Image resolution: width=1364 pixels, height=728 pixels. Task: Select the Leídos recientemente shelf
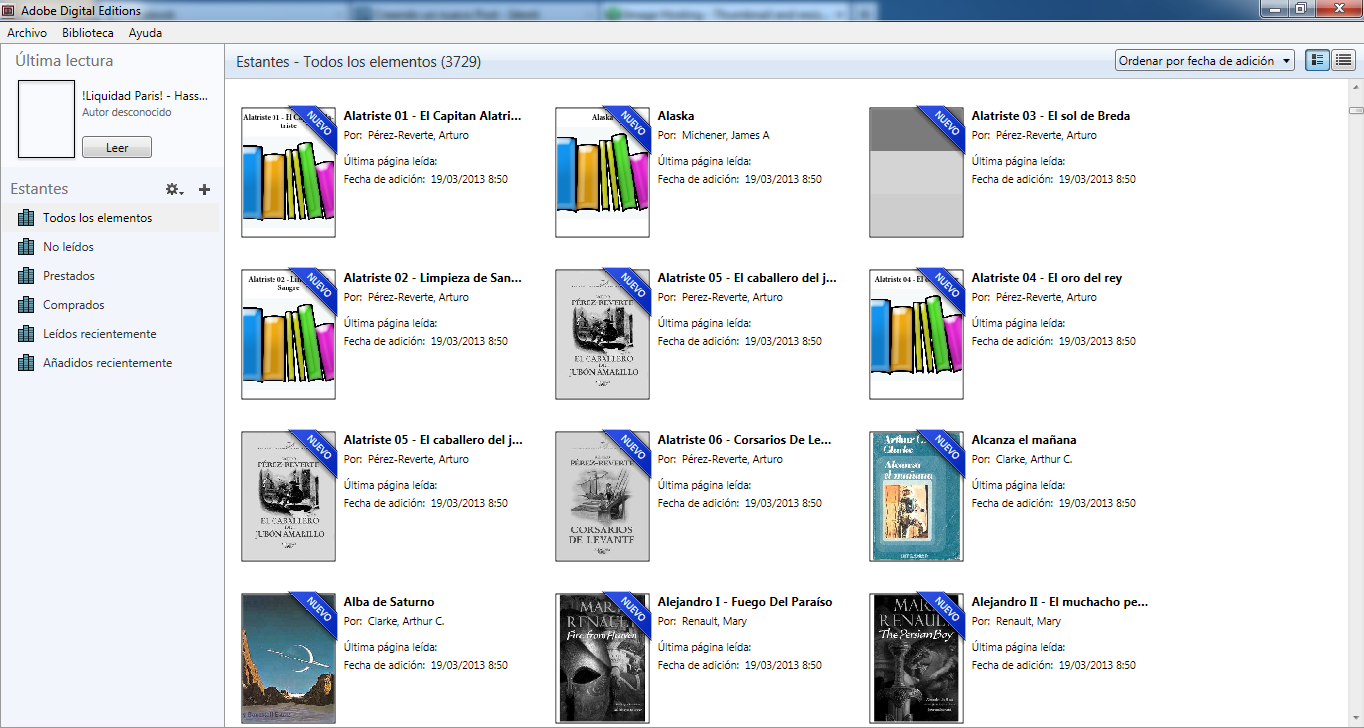[x=110, y=334]
